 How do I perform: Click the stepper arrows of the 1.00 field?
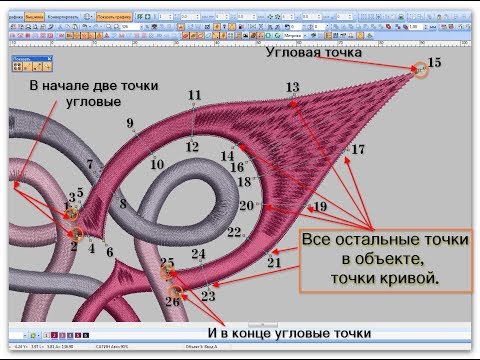pos(425,27)
